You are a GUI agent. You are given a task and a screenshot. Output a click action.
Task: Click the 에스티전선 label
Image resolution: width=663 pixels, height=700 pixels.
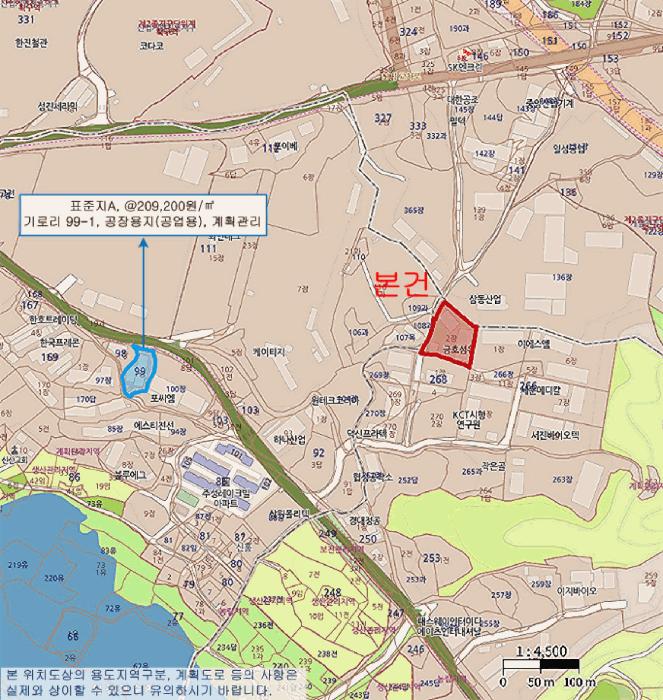pyautogui.click(x=154, y=425)
